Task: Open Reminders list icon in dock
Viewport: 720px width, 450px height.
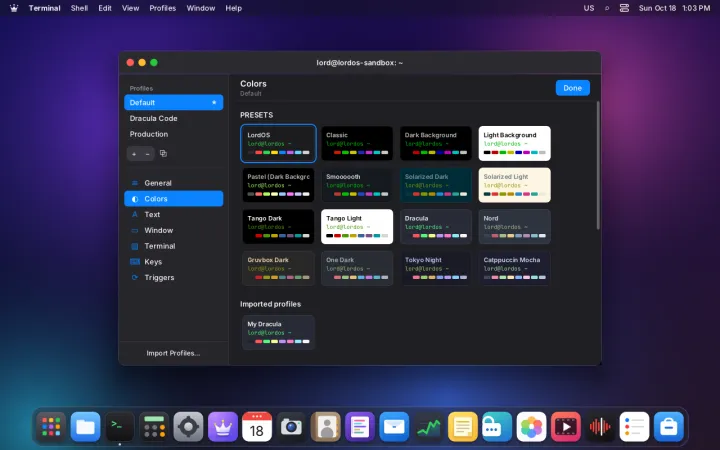Action: pos(635,427)
